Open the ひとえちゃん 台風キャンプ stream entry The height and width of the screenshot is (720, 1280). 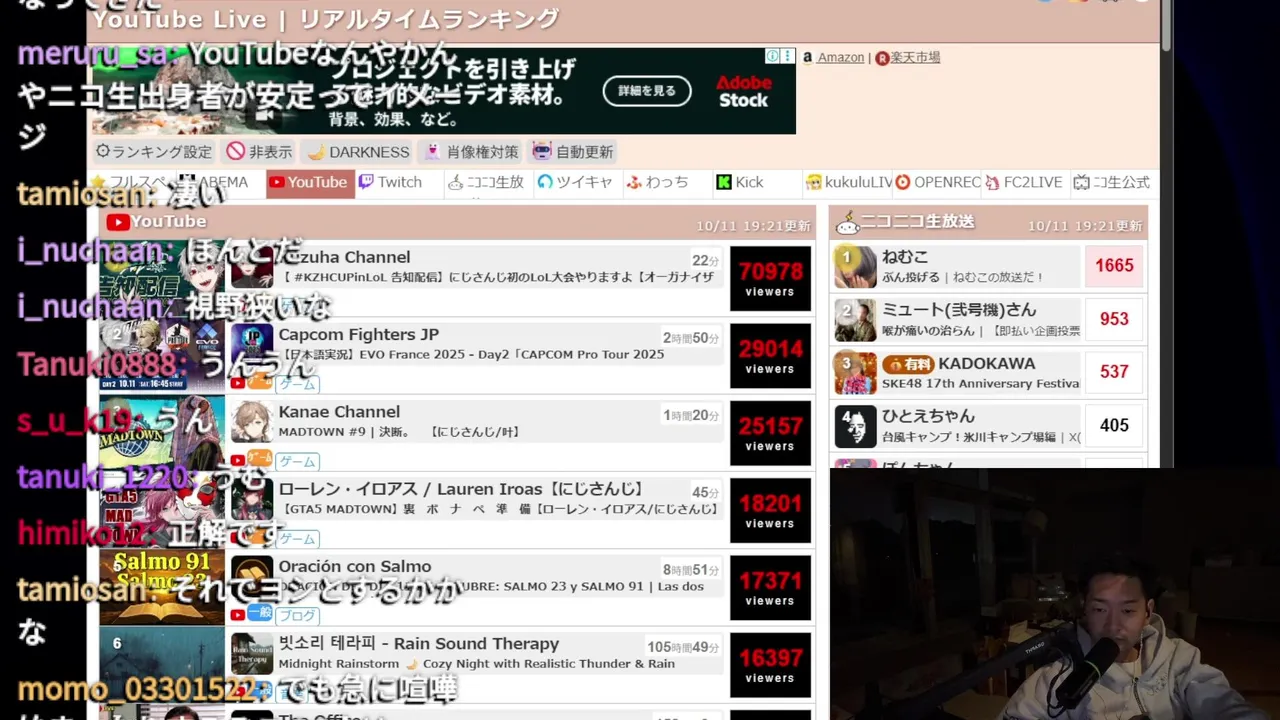[x=980, y=426]
